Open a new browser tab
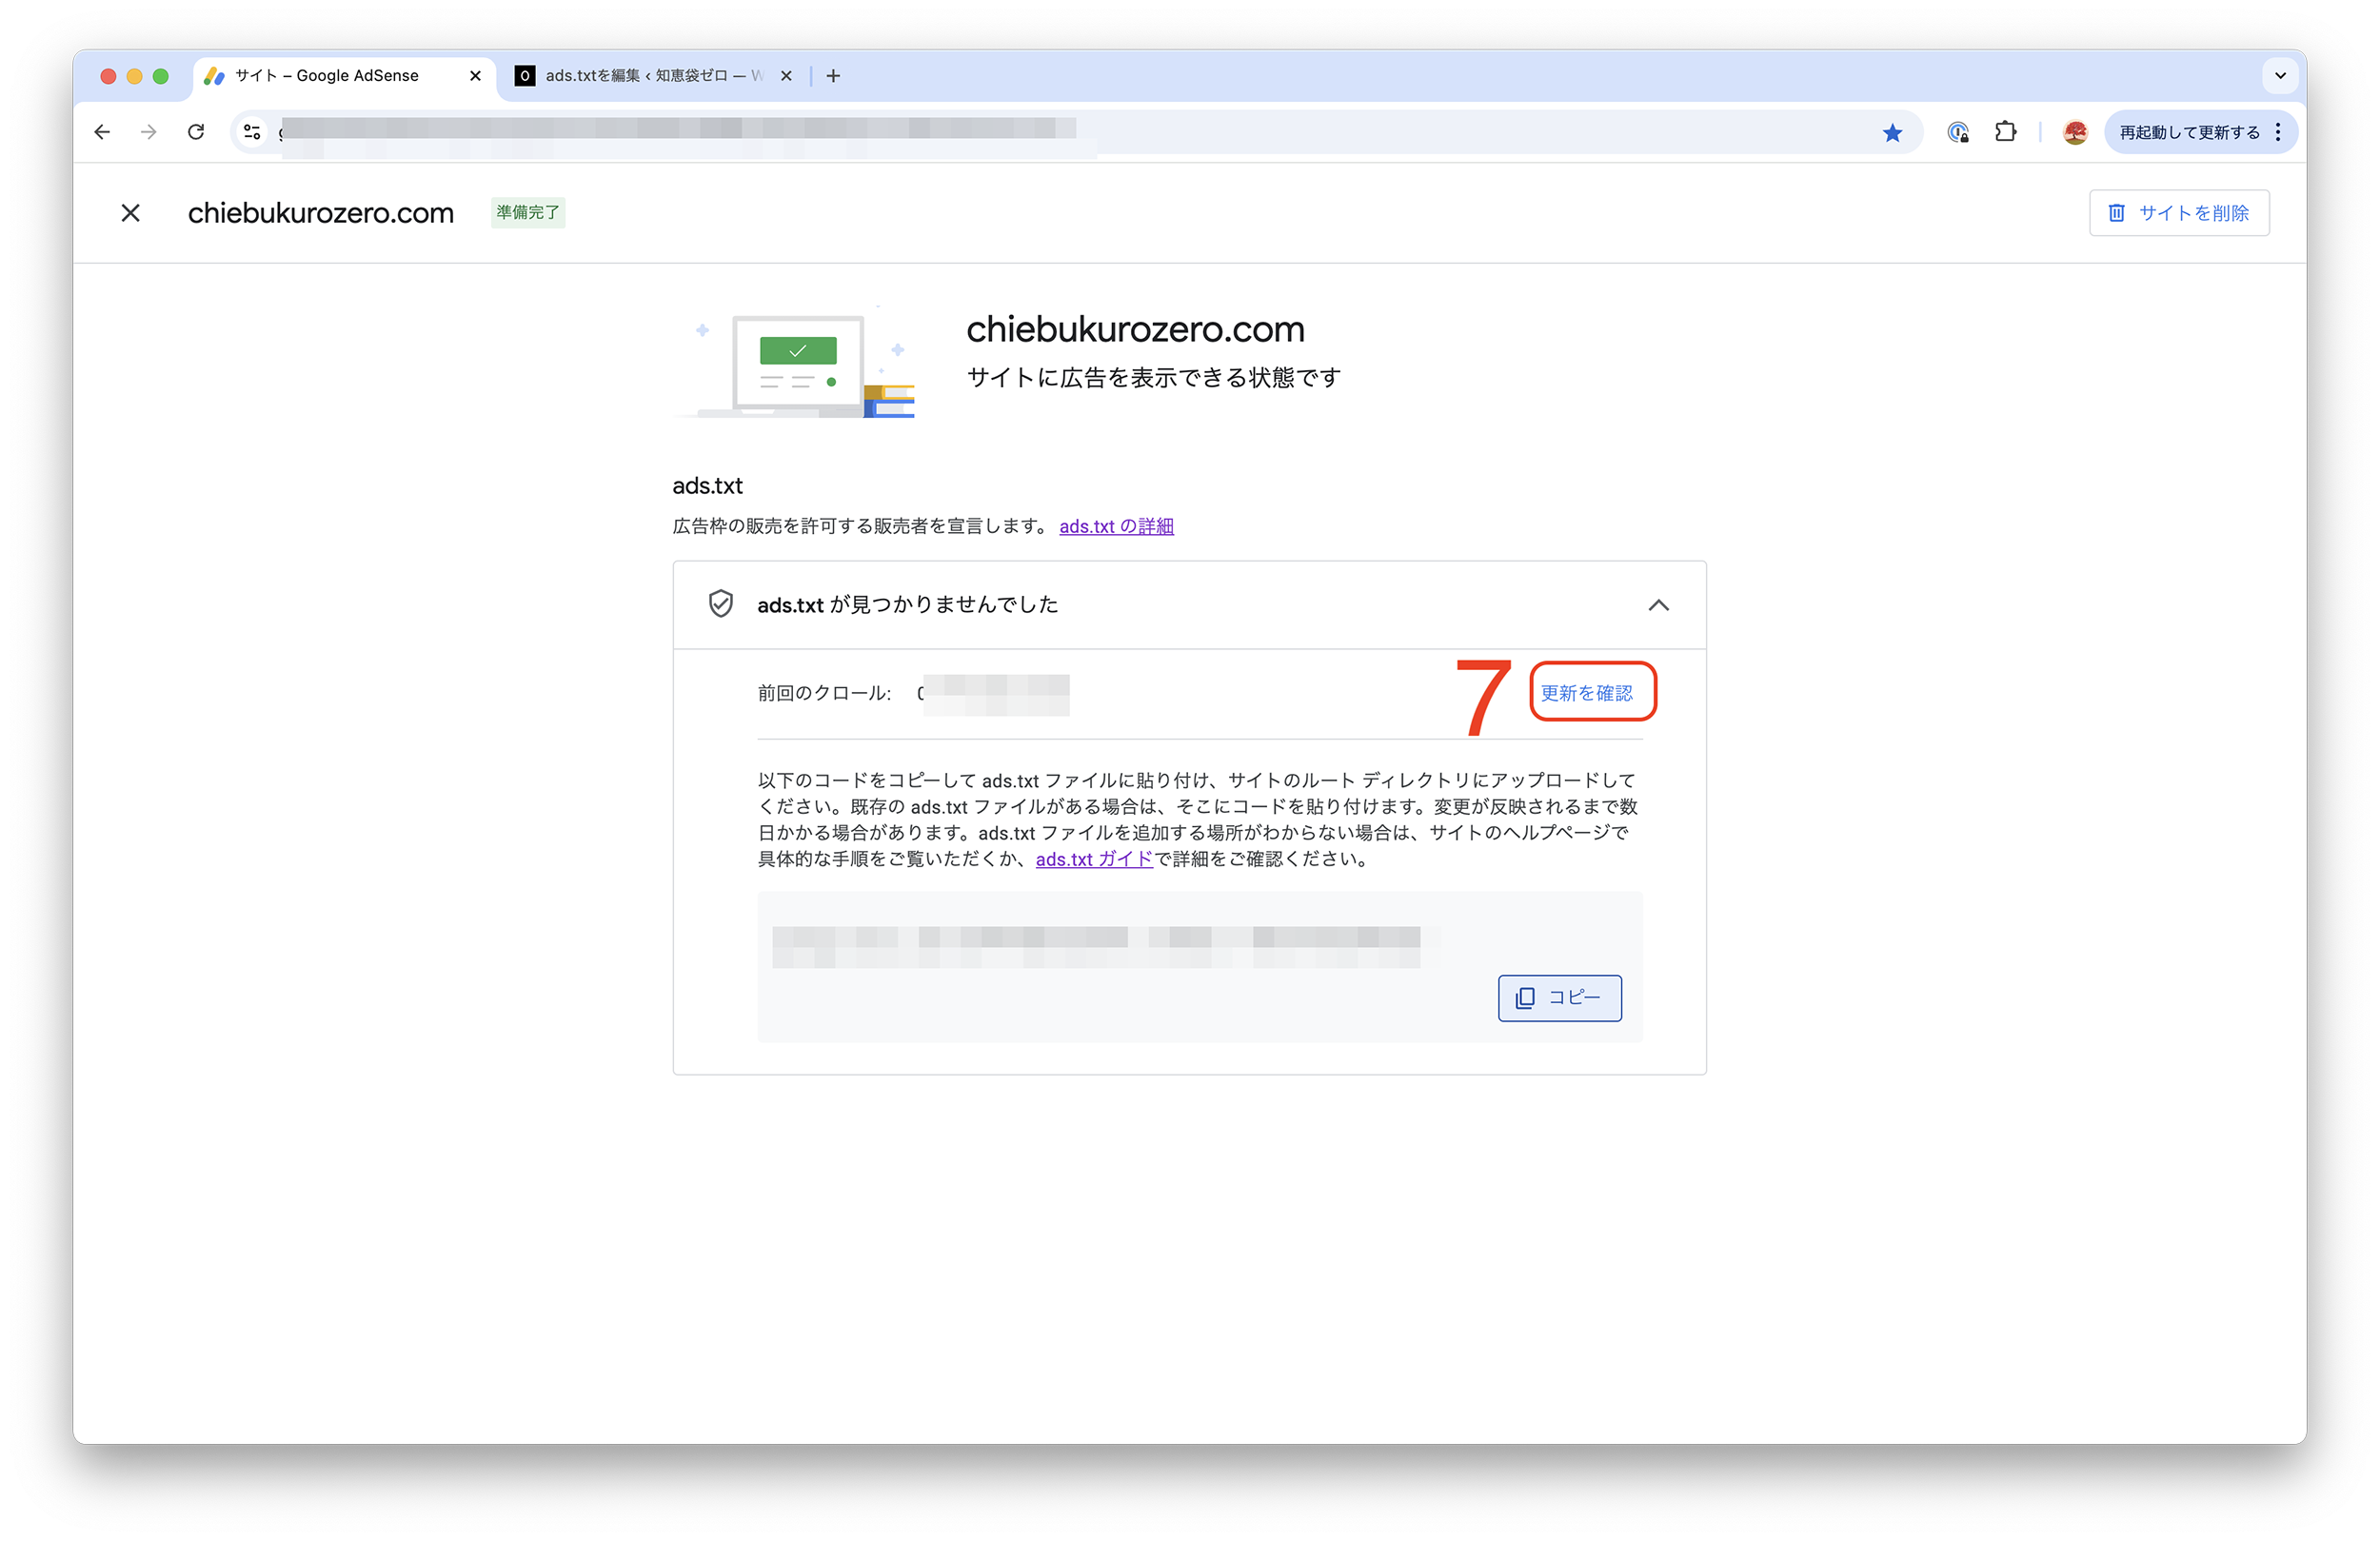 coord(833,76)
